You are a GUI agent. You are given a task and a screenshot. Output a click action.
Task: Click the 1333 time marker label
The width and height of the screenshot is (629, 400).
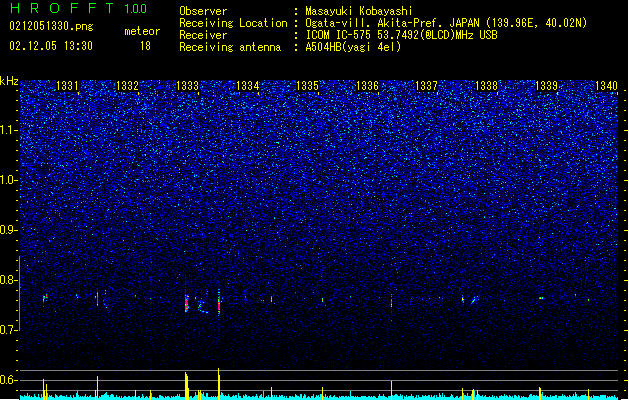(187, 85)
